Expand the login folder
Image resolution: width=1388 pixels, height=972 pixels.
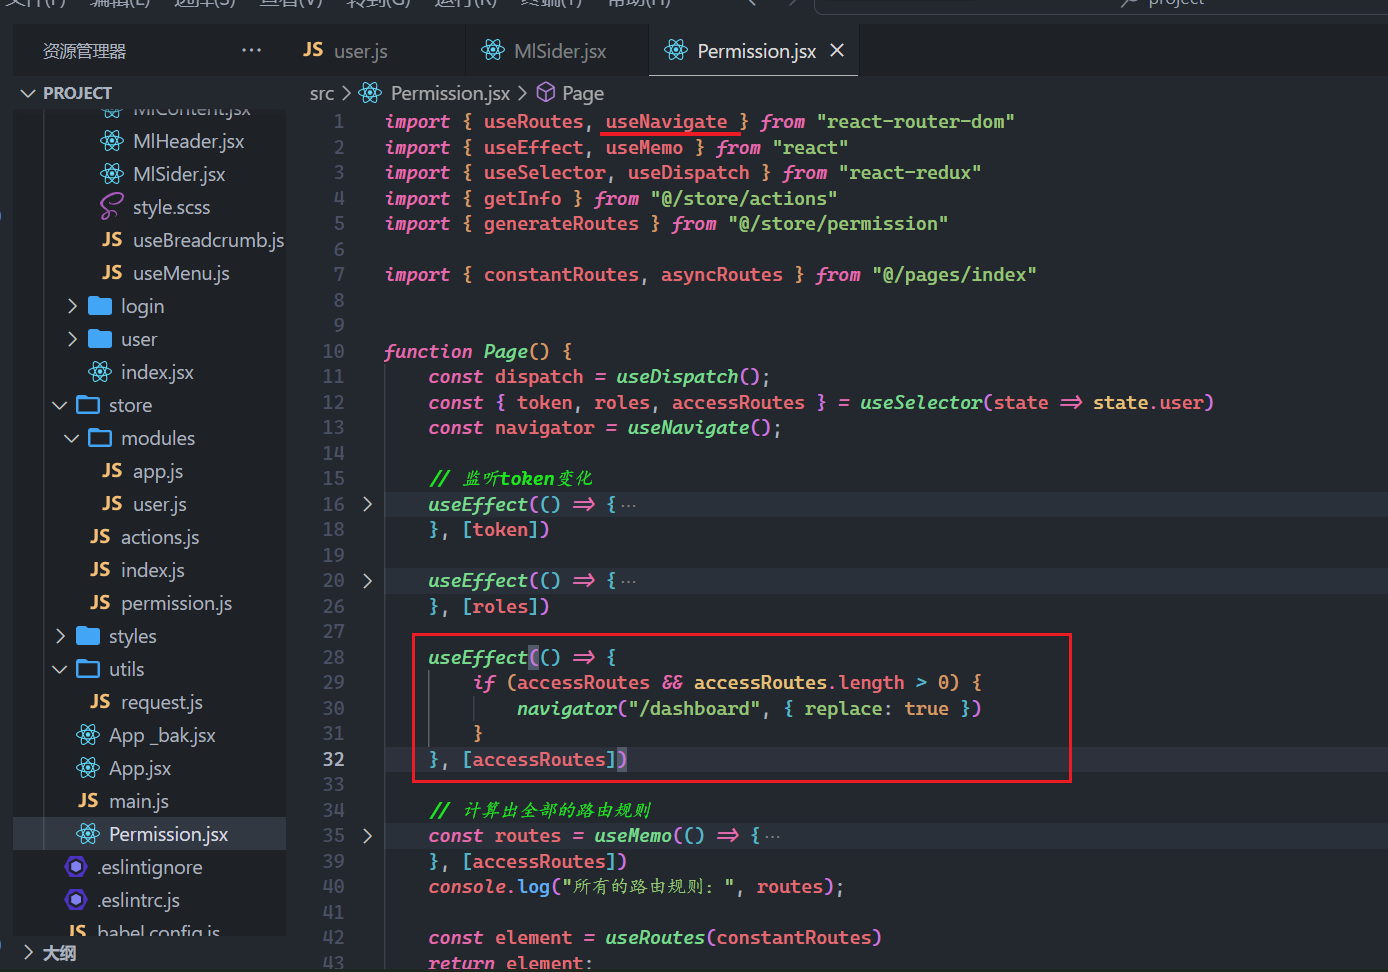pyautogui.click(x=72, y=306)
